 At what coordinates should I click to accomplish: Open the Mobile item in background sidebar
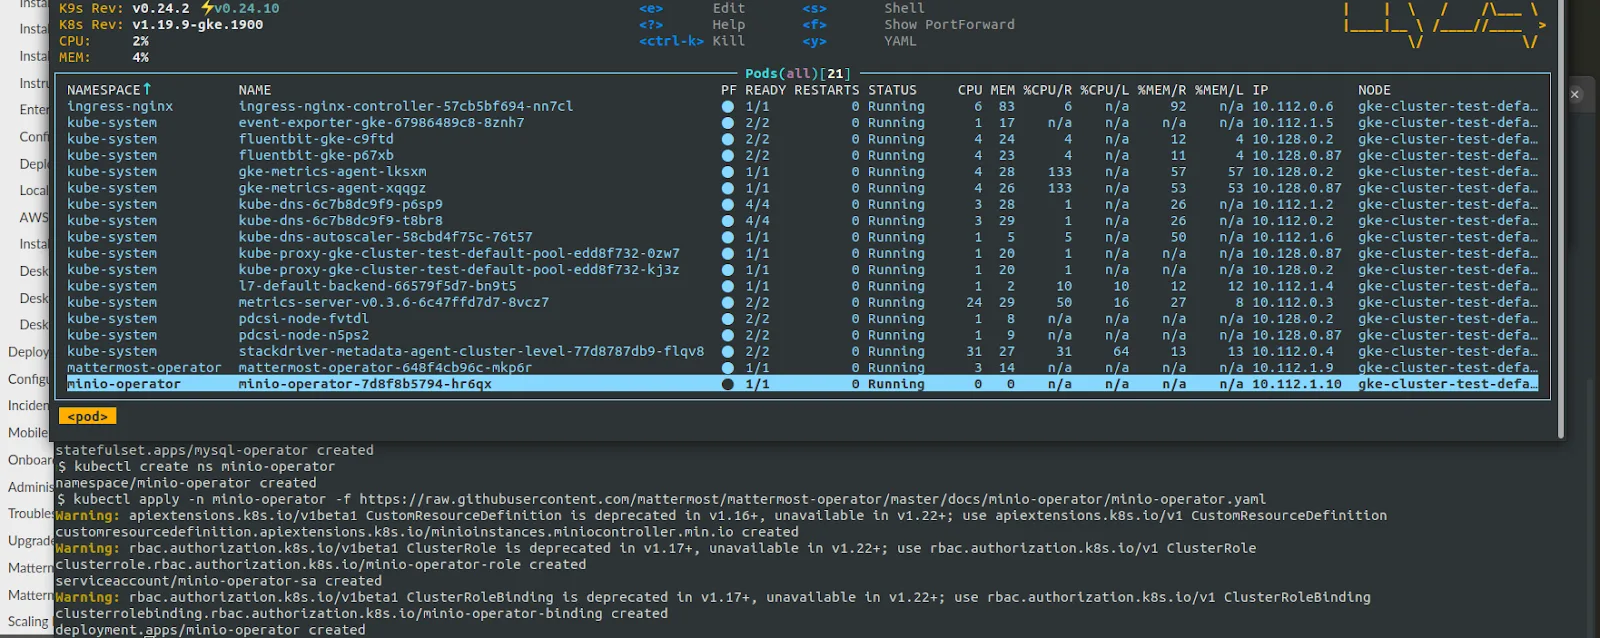(28, 433)
